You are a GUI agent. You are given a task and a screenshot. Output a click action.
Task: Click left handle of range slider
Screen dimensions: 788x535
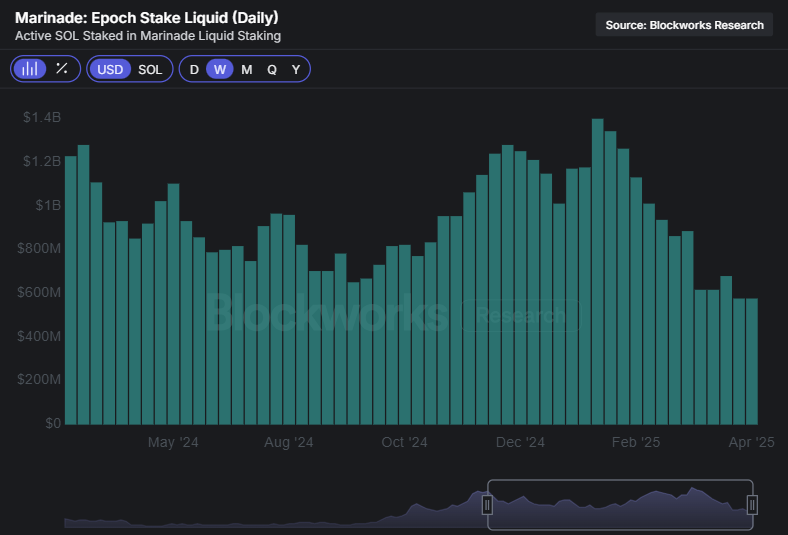coord(487,505)
